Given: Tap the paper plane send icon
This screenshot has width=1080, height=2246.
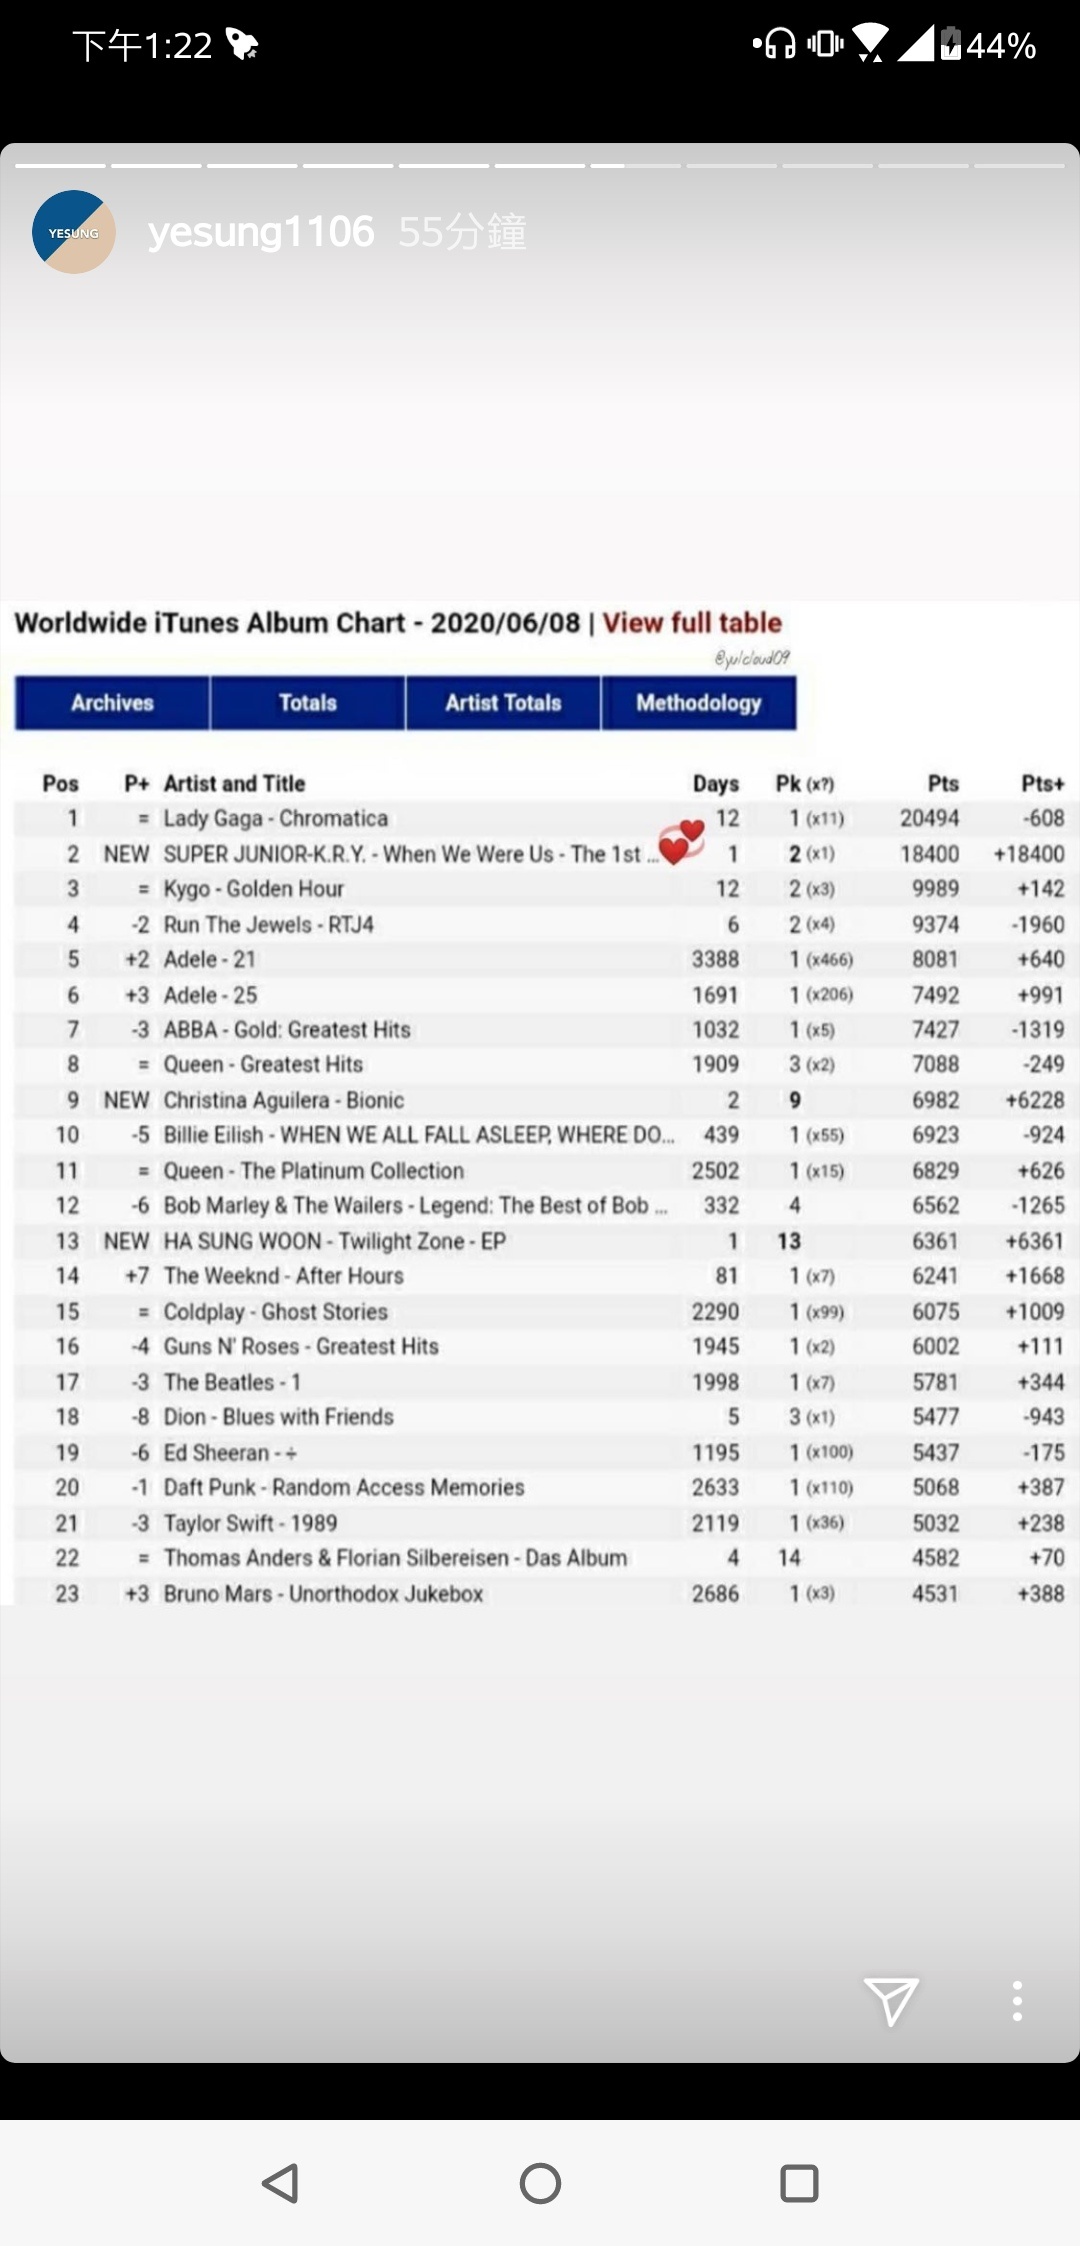Looking at the screenshot, I should pyautogui.click(x=891, y=2001).
